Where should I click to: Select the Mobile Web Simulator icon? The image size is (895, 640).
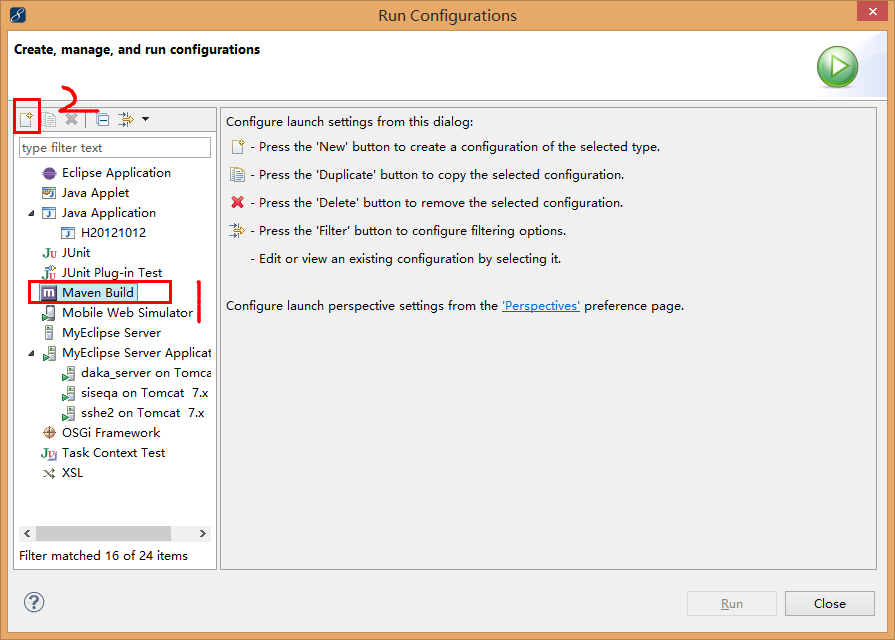point(50,313)
